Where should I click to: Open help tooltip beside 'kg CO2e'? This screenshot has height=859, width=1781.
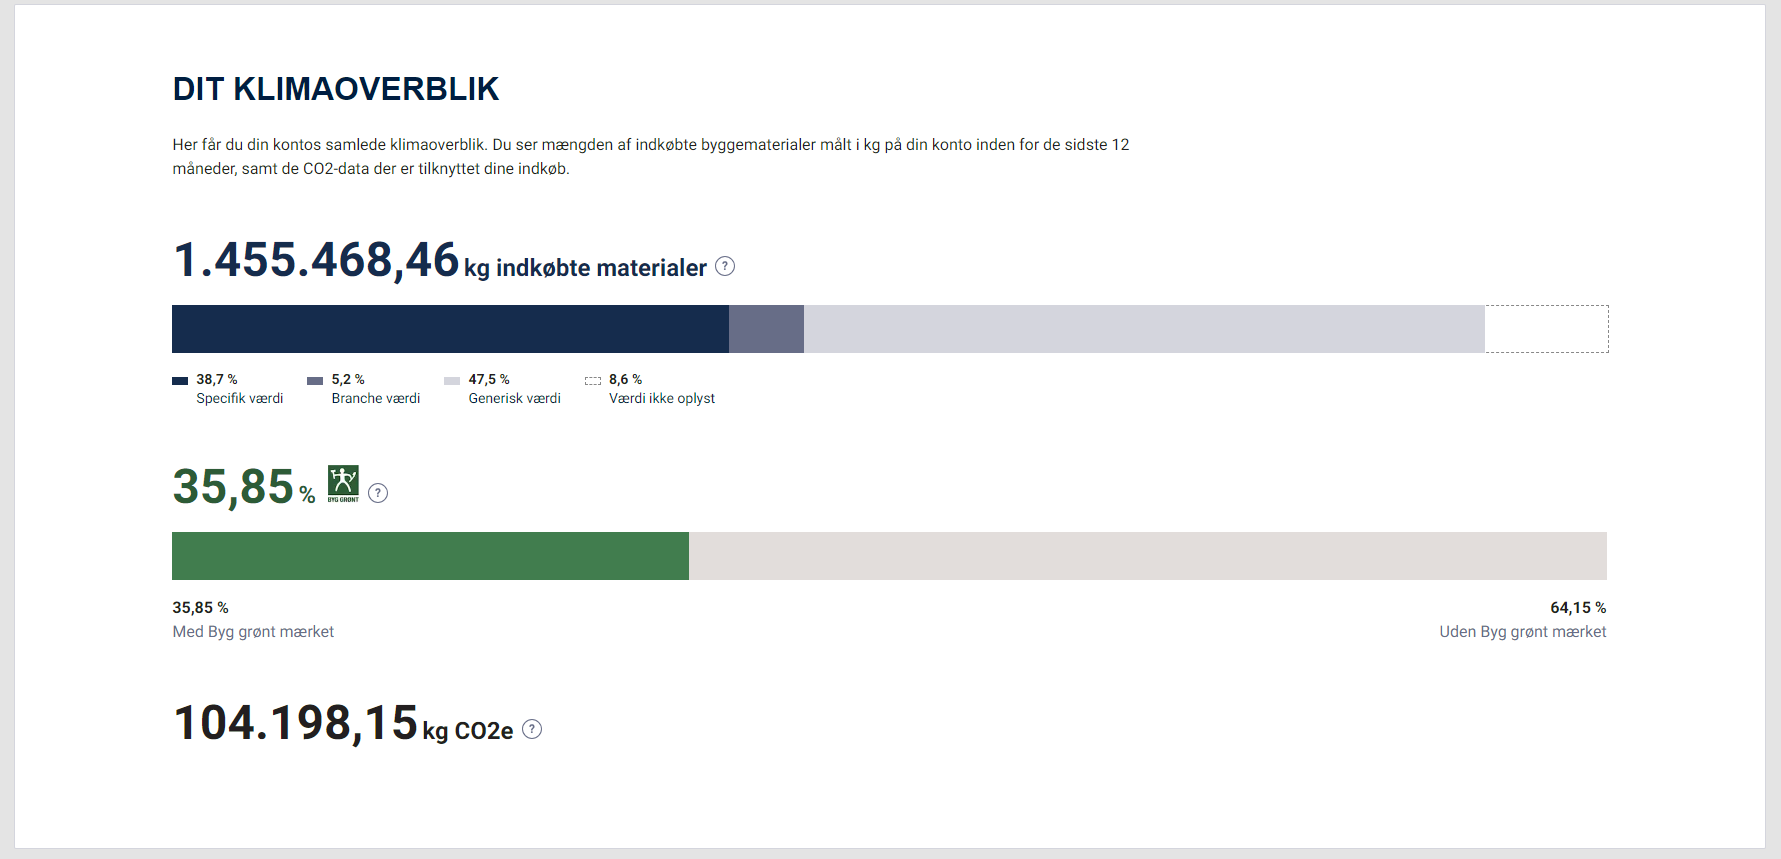(x=532, y=729)
